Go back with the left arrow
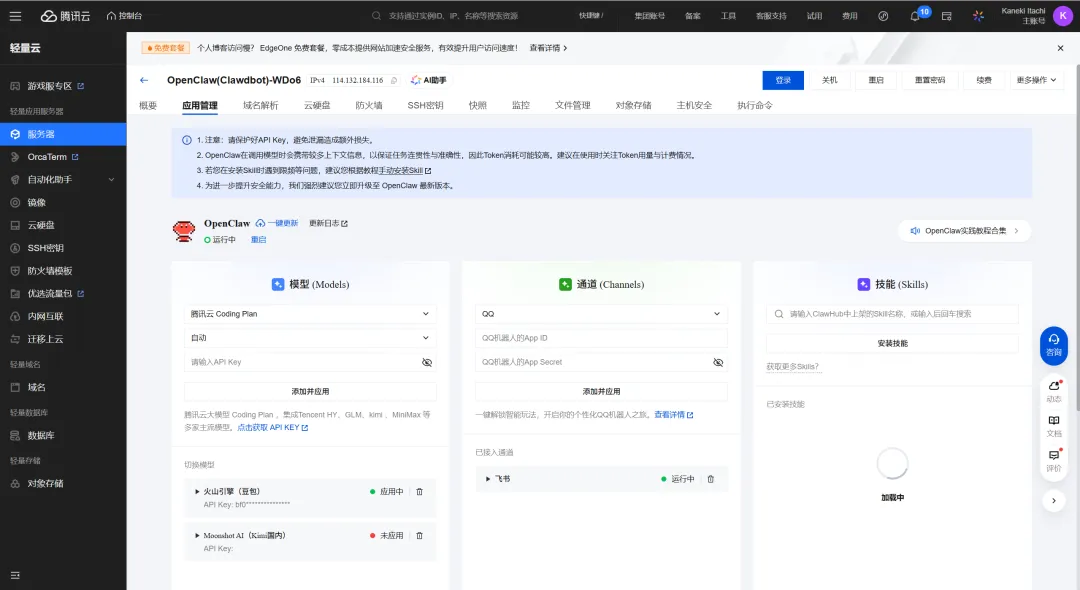 [x=144, y=80]
